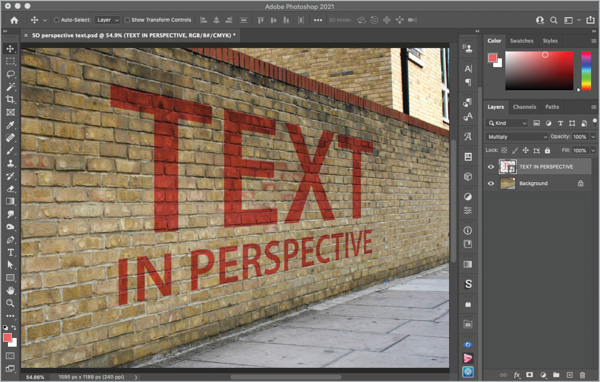Click the Share icon in options bar

point(591,20)
